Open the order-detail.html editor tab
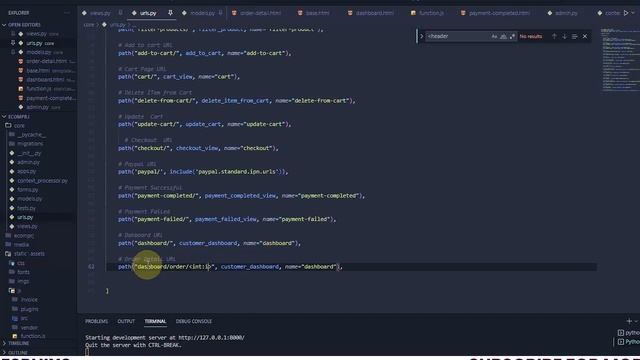The height and width of the screenshot is (360, 640). coord(260,13)
